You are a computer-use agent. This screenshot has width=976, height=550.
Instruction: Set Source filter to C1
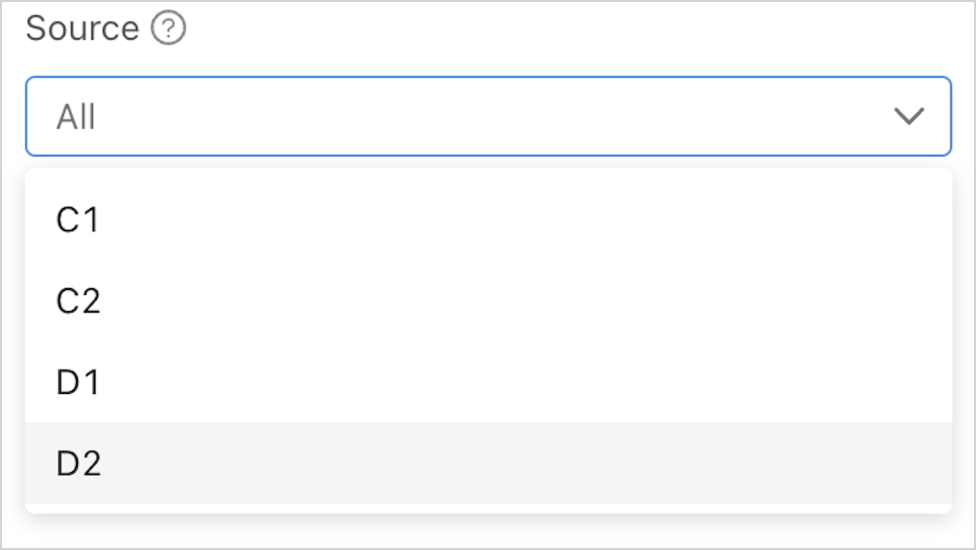[x=78, y=220]
